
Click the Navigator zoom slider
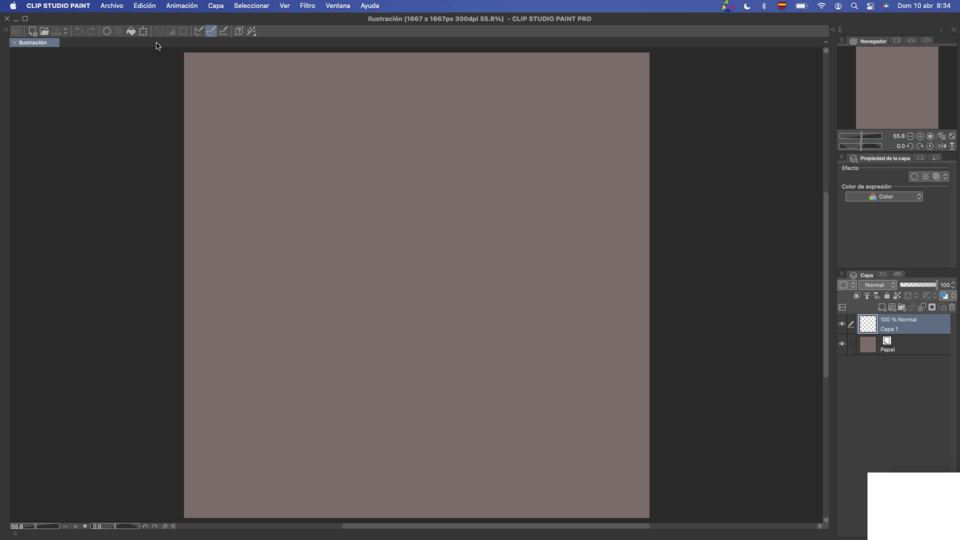pos(860,136)
